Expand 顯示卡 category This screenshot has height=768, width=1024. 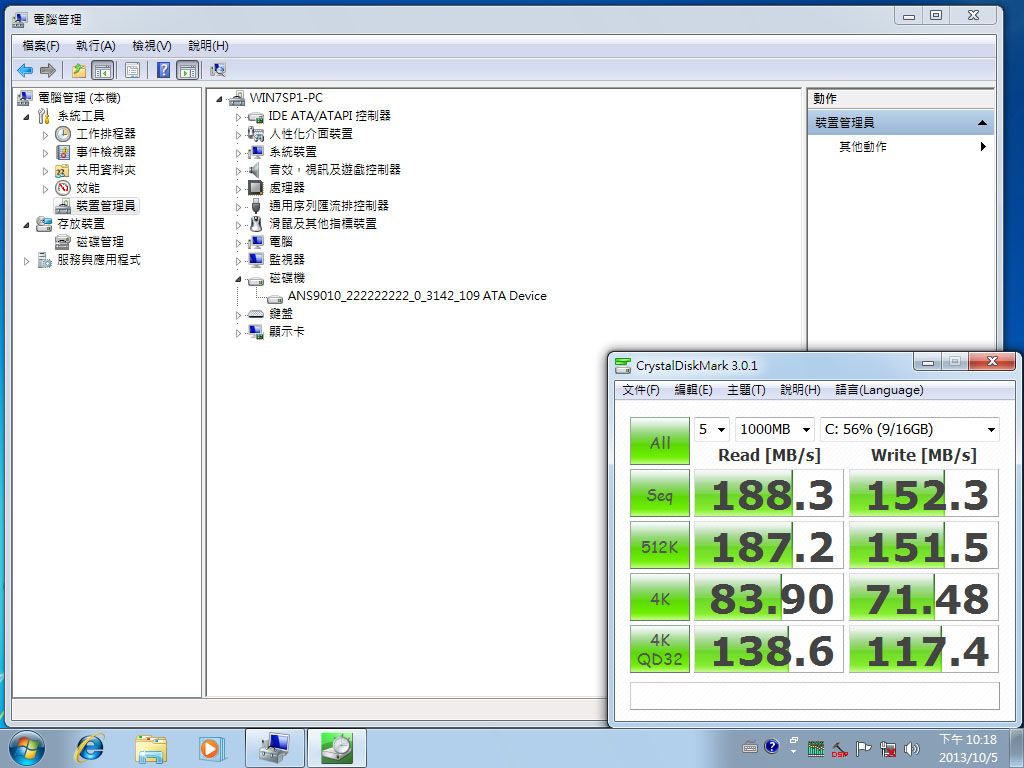tap(238, 333)
